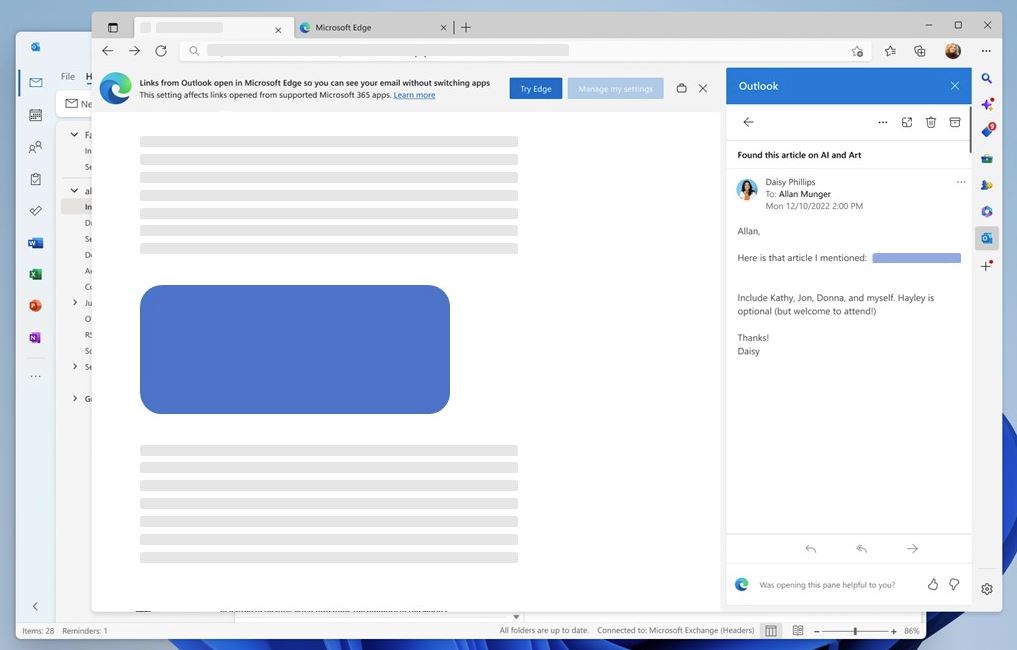
Task: Open the profile avatar in Edge toolbar
Action: [x=953, y=51]
